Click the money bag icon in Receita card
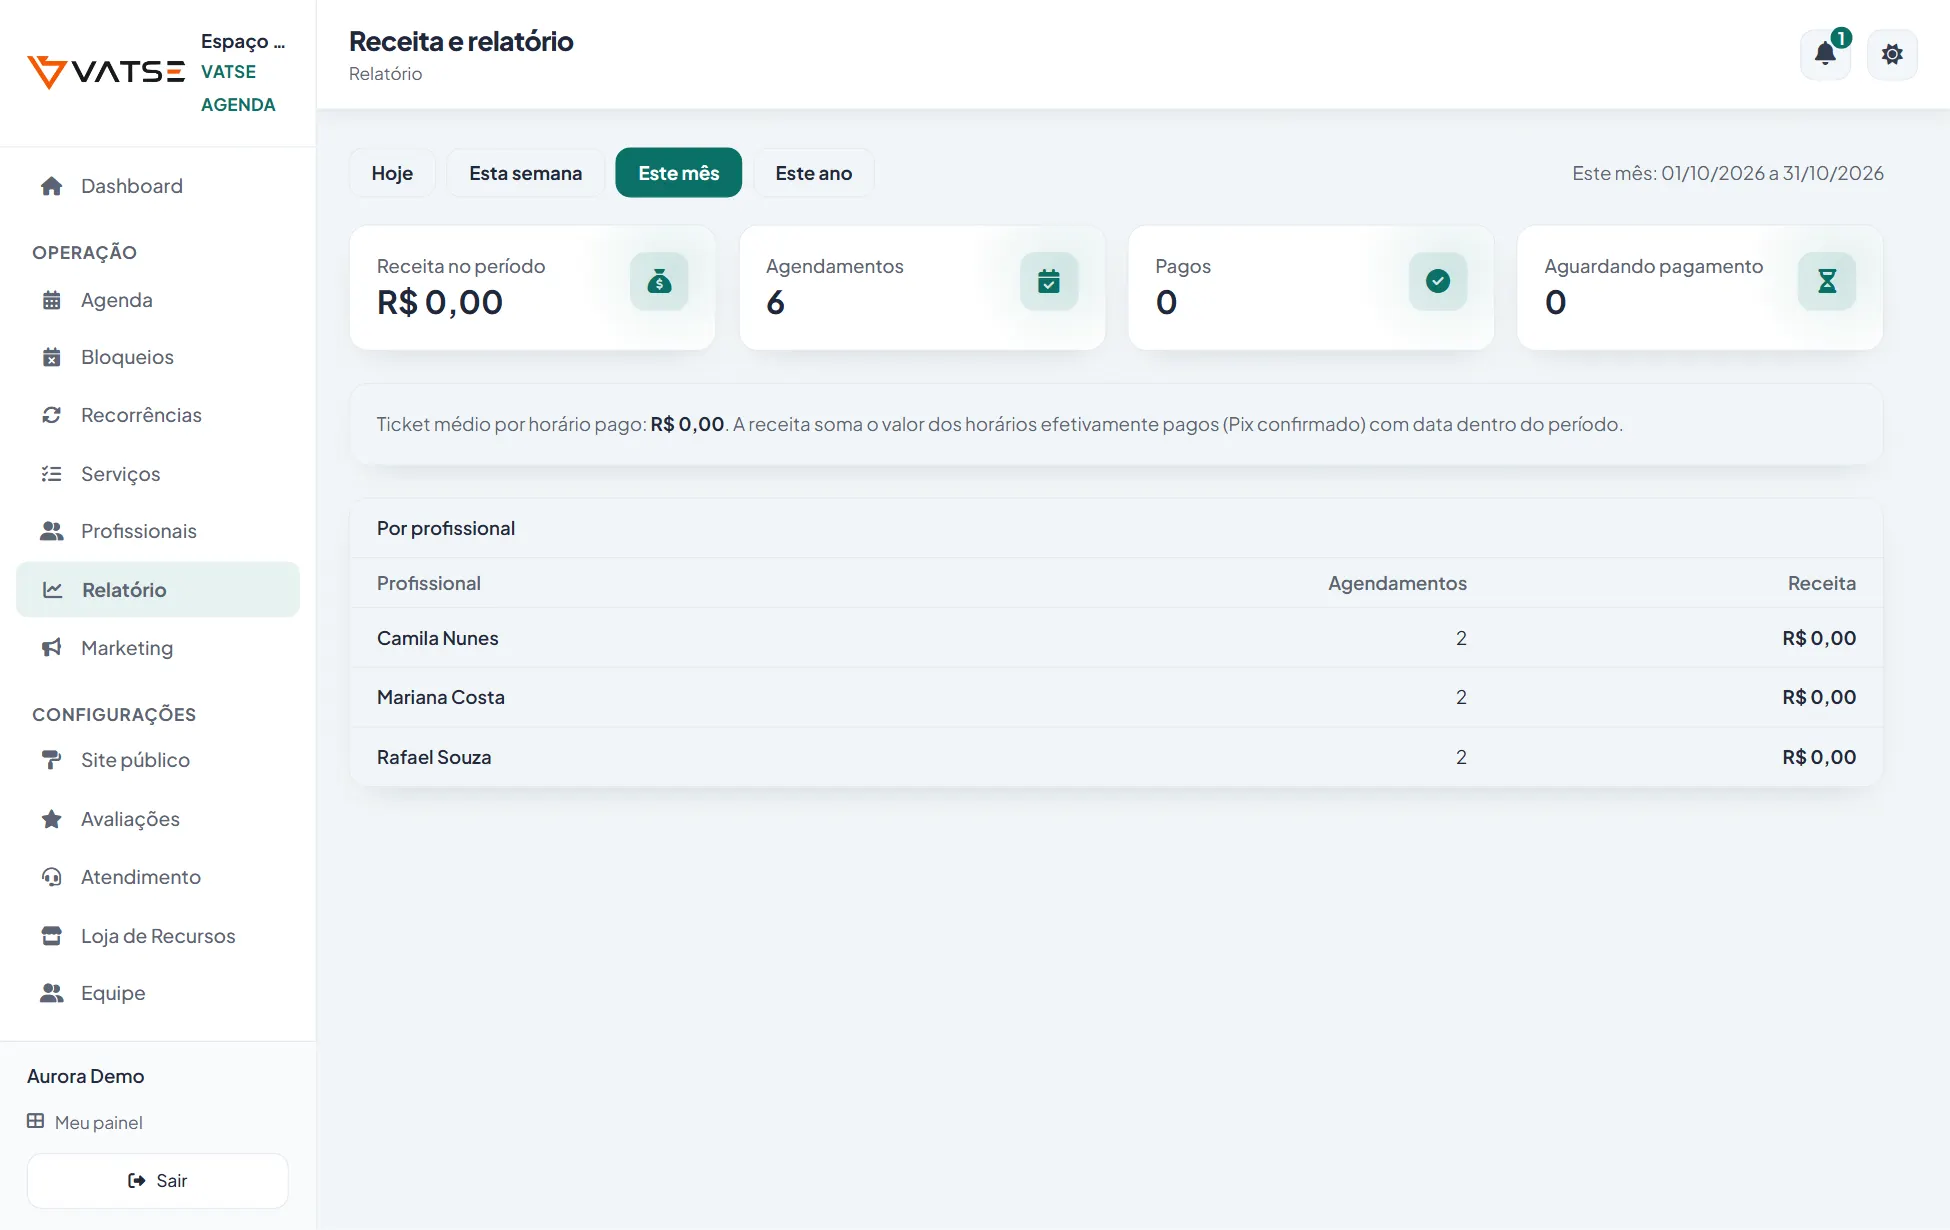 tap(659, 281)
